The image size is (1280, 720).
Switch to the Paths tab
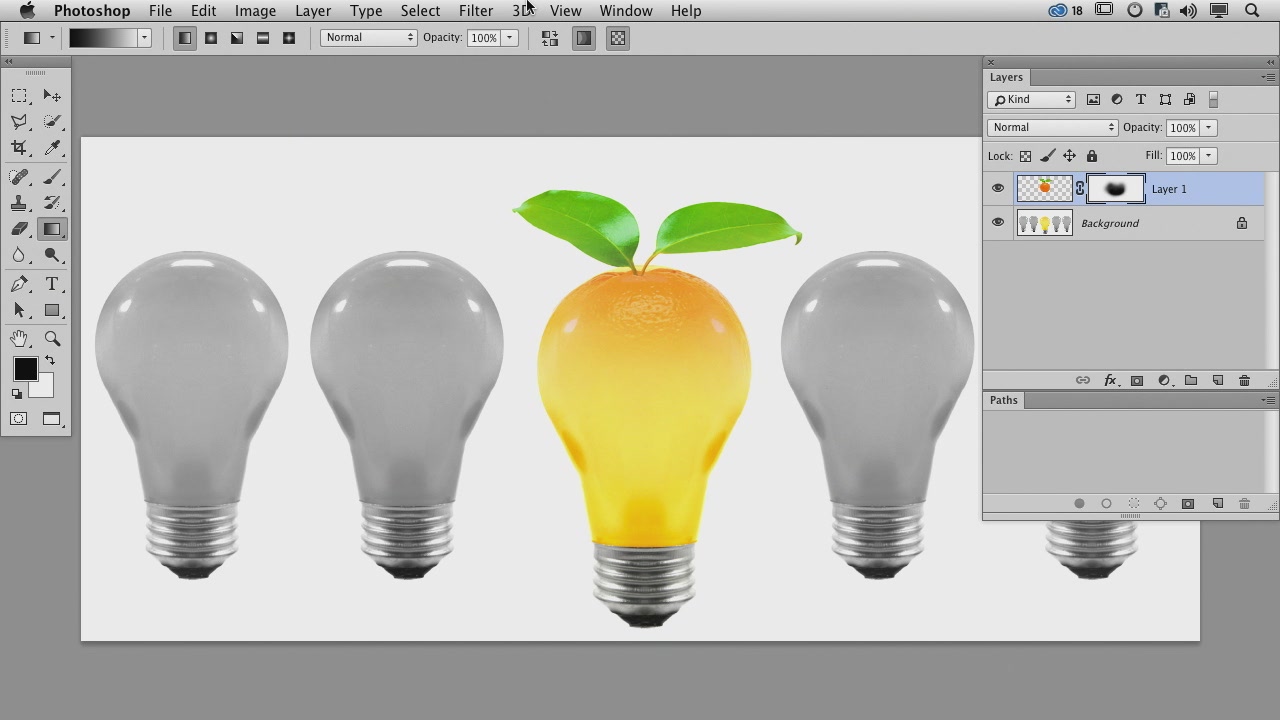click(x=1003, y=400)
